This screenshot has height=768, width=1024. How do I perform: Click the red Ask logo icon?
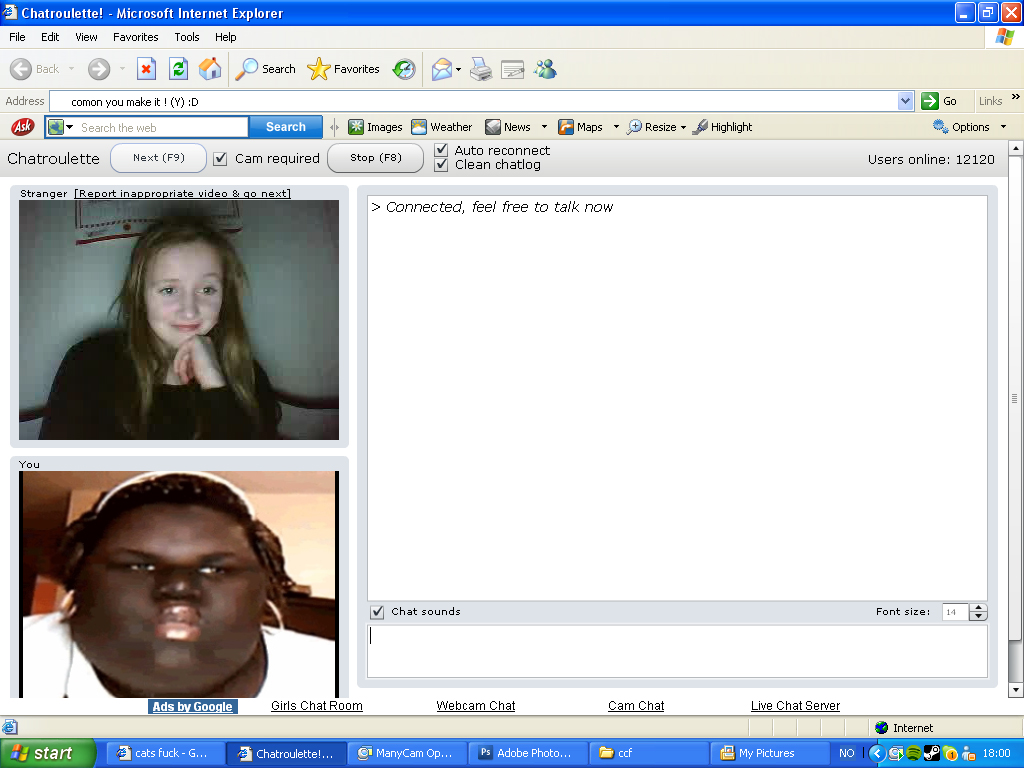pyautogui.click(x=23, y=127)
